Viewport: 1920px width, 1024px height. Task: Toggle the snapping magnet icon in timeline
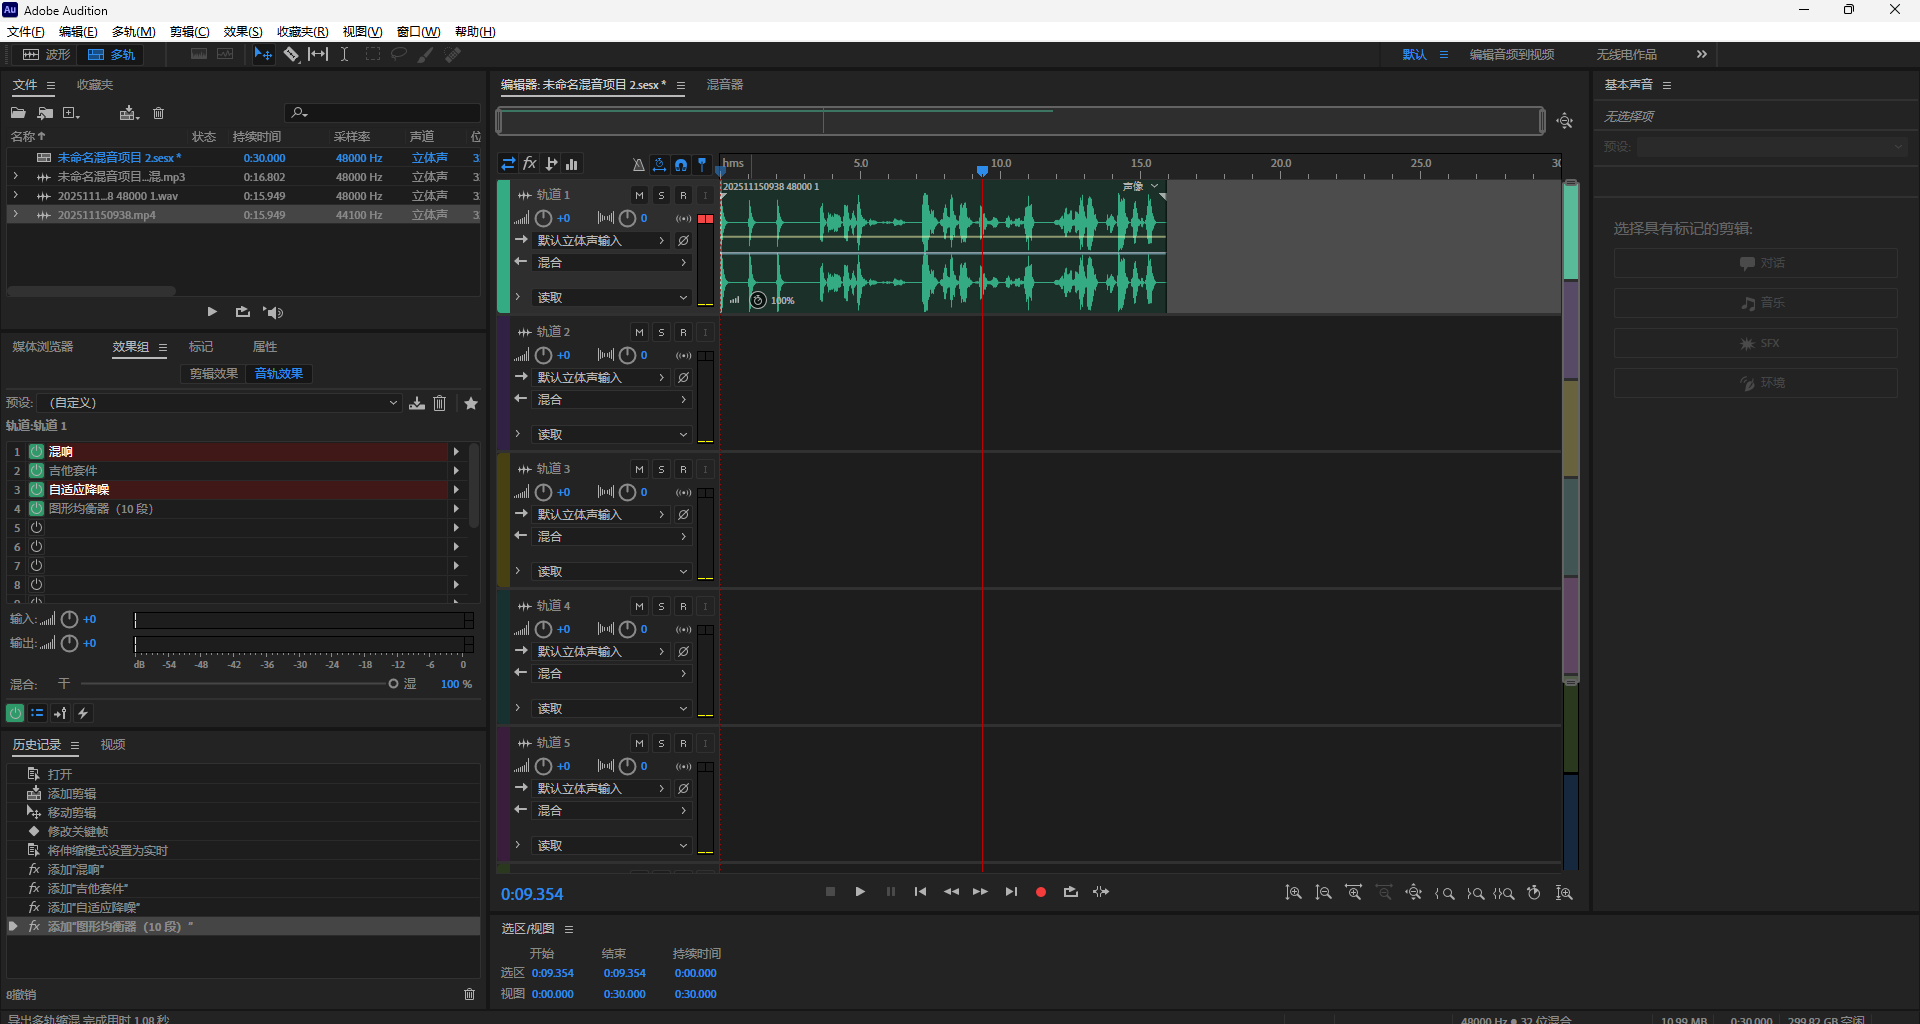[x=681, y=164]
